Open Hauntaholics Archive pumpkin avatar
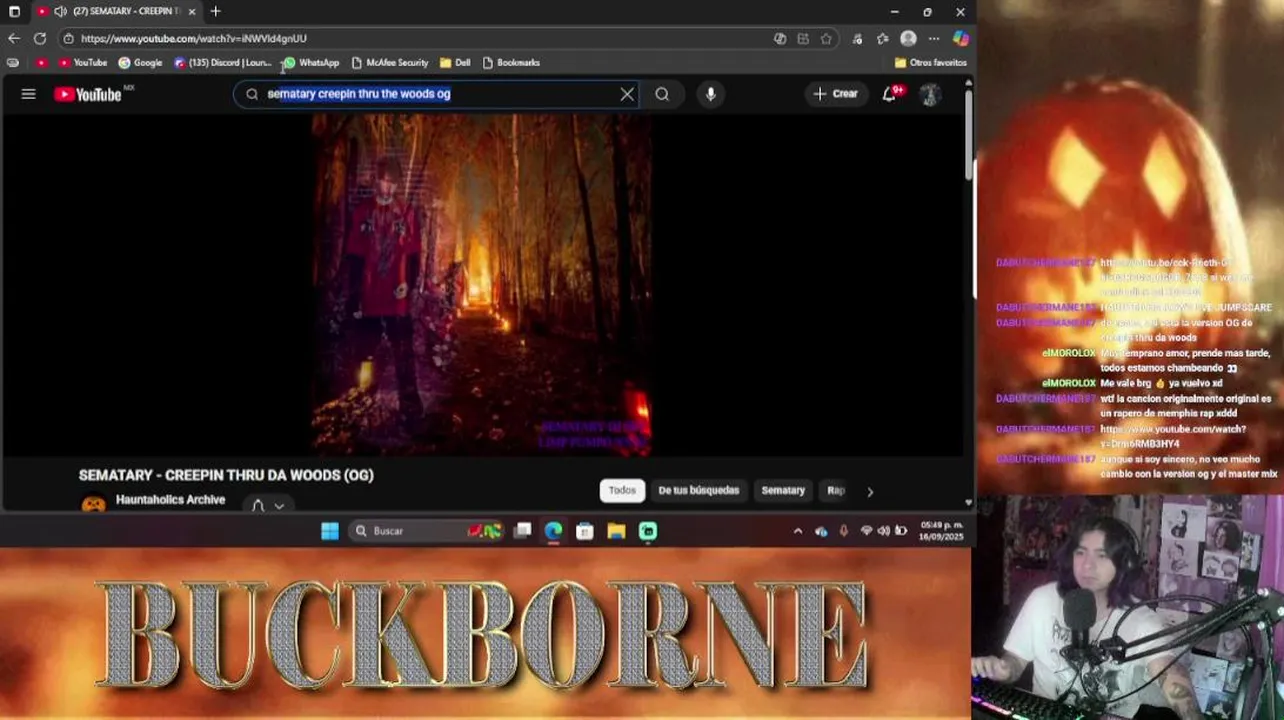1284x720 pixels. [x=93, y=503]
